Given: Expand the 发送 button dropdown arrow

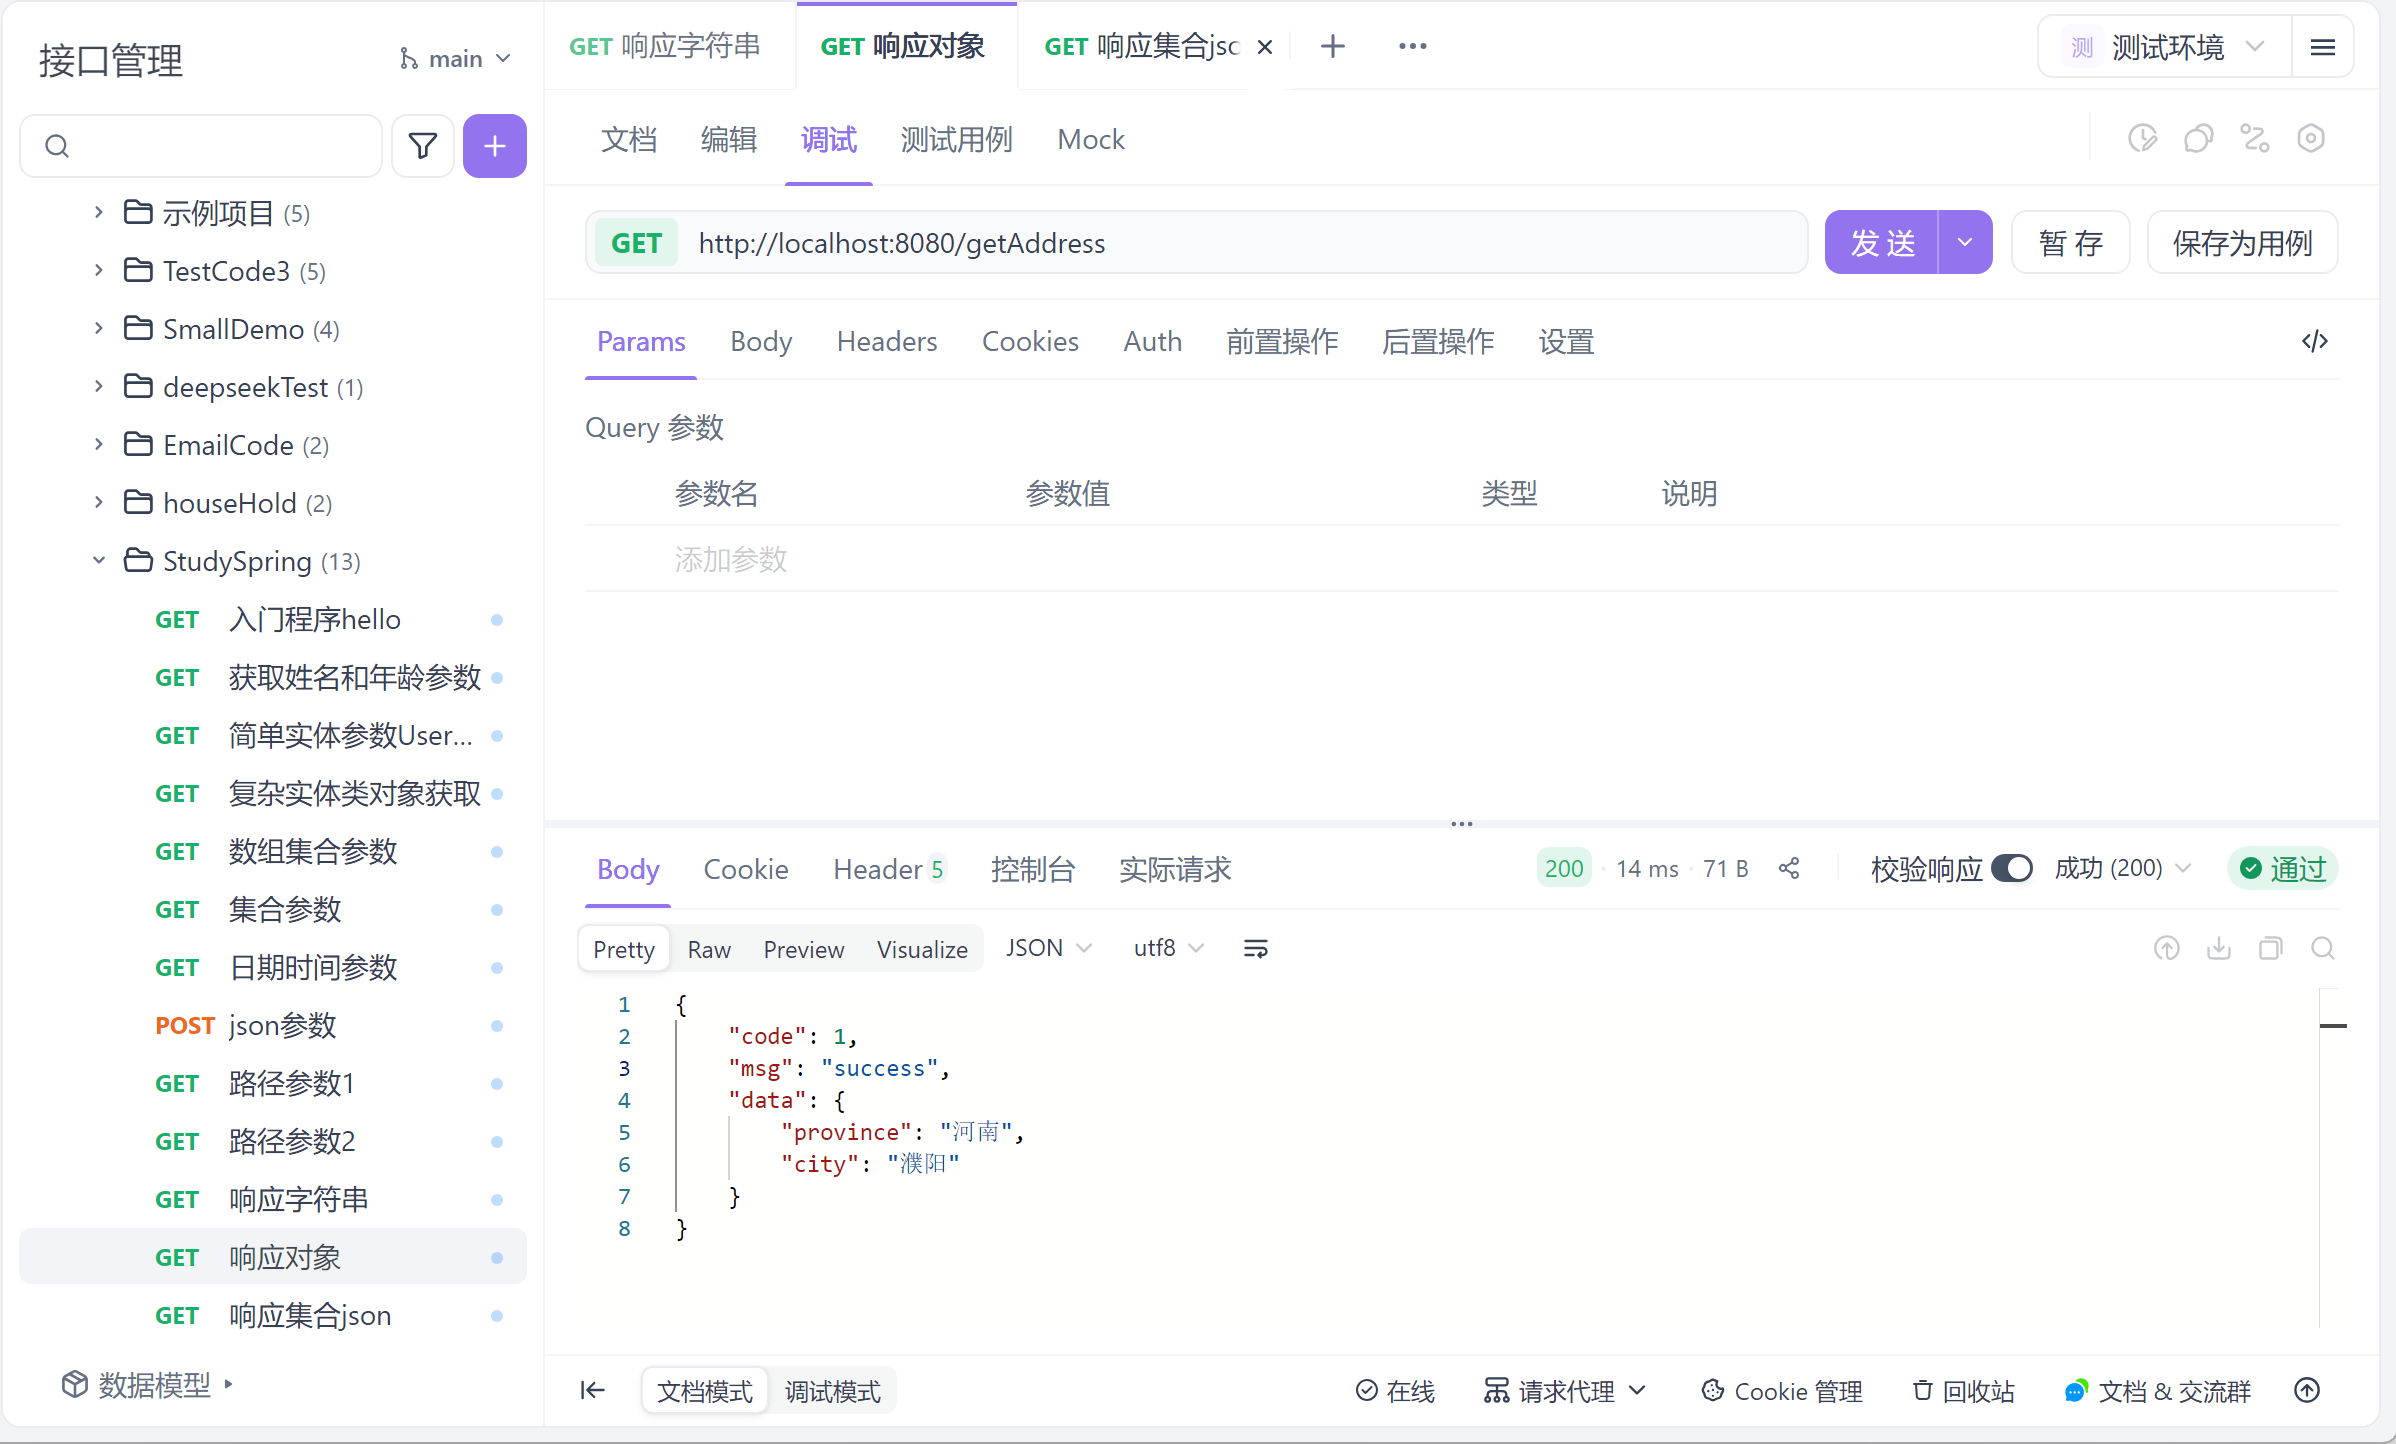Looking at the screenshot, I should pyautogui.click(x=1964, y=243).
